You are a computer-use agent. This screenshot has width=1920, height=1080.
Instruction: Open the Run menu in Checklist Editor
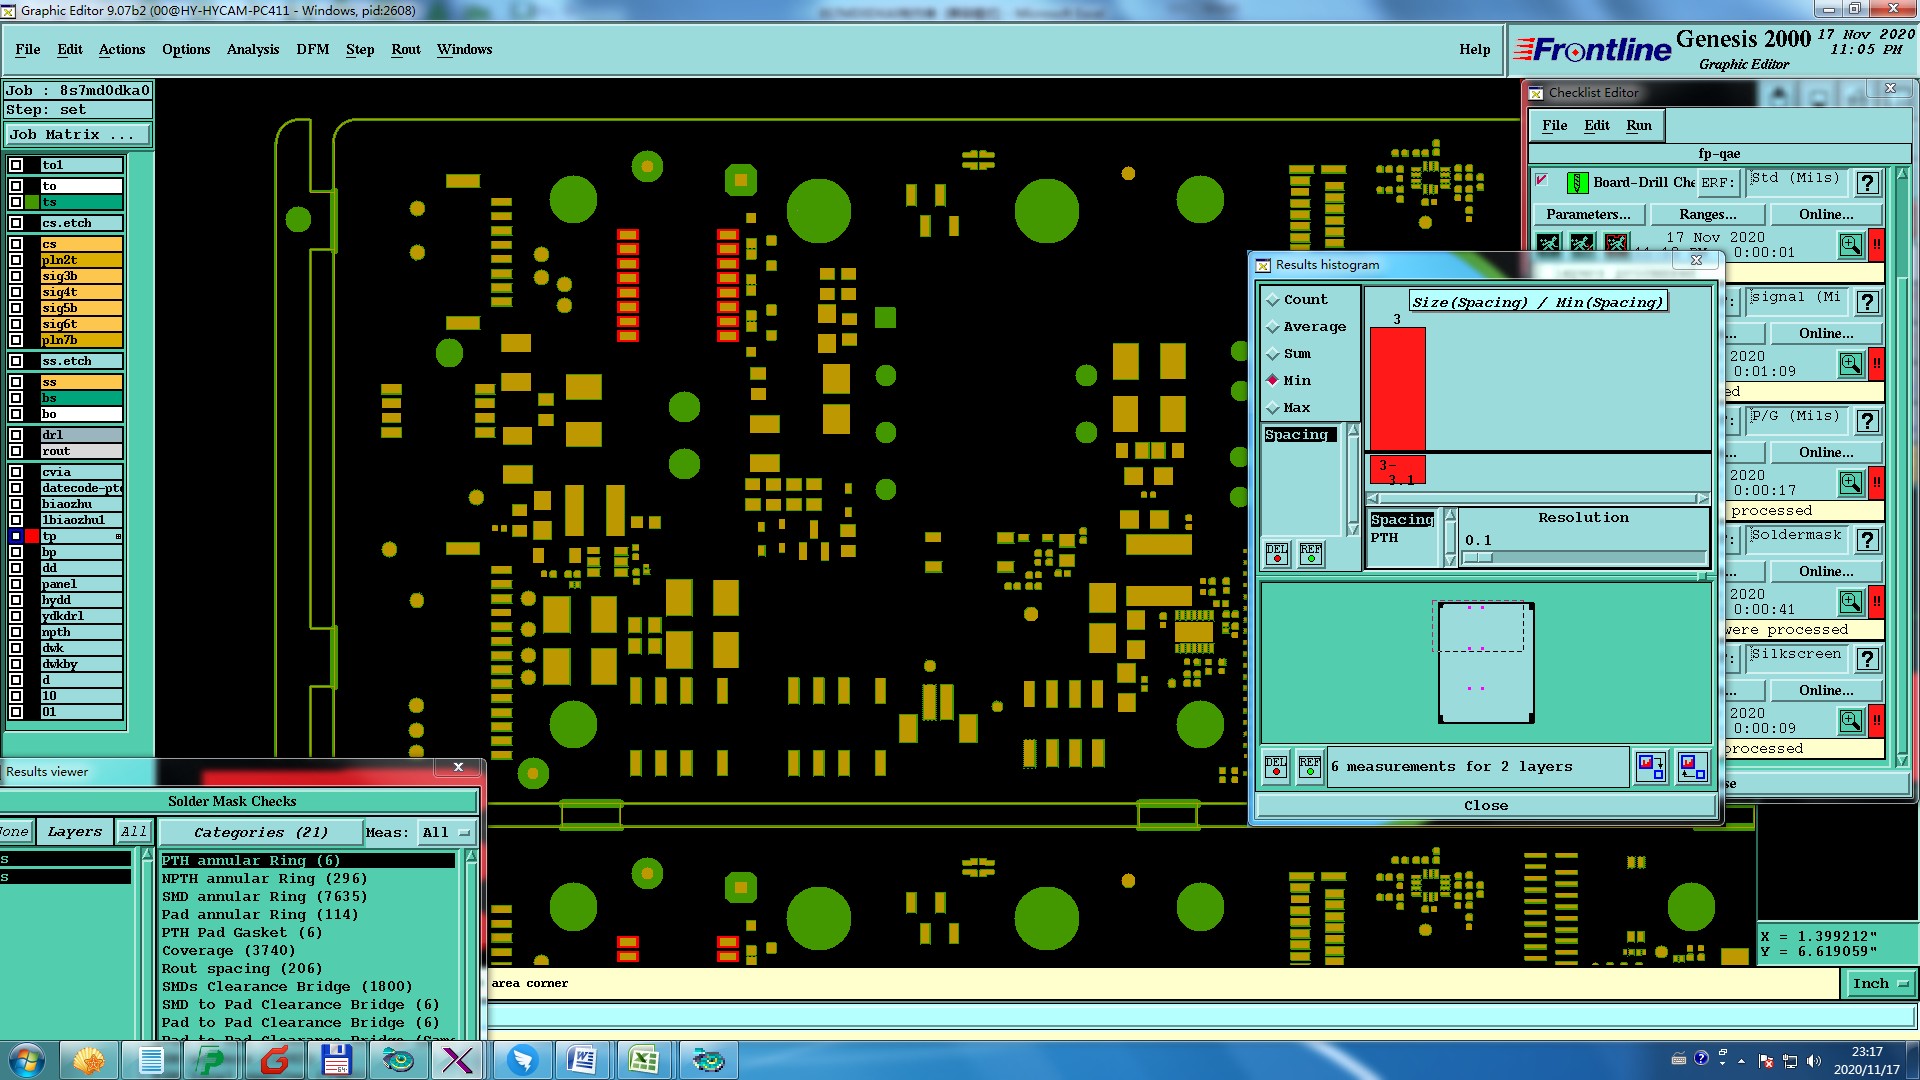[x=1638, y=125]
